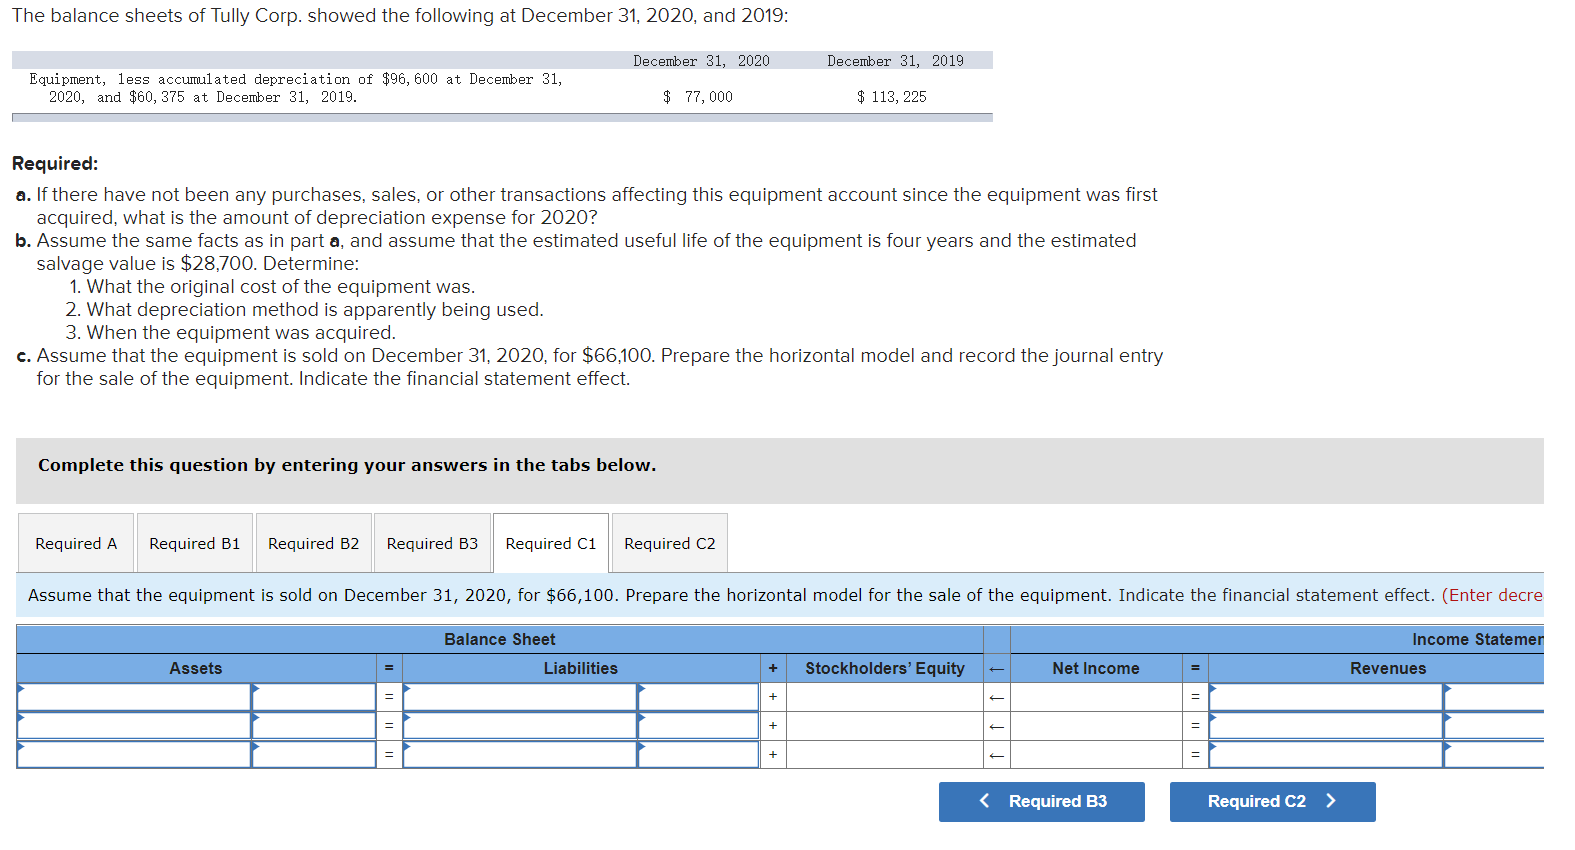
Task: Click third row Assets amount field
Action: [314, 755]
